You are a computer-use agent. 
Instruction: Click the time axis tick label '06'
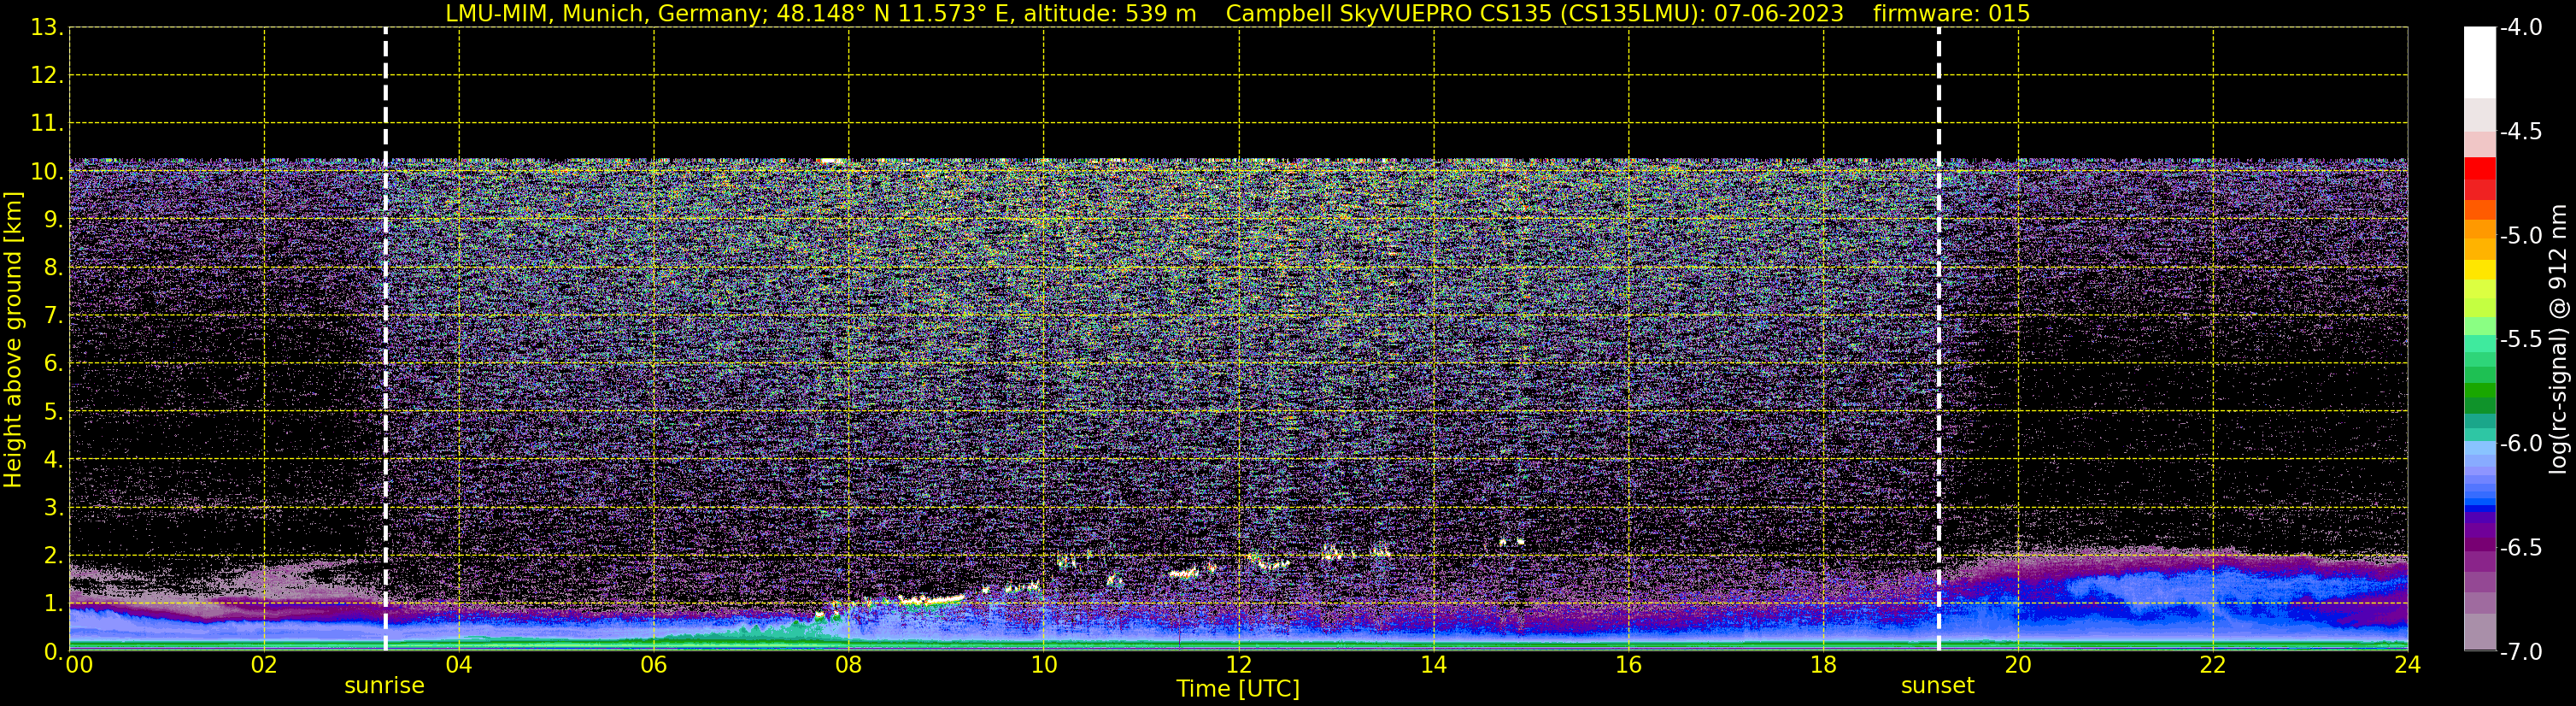tap(653, 665)
